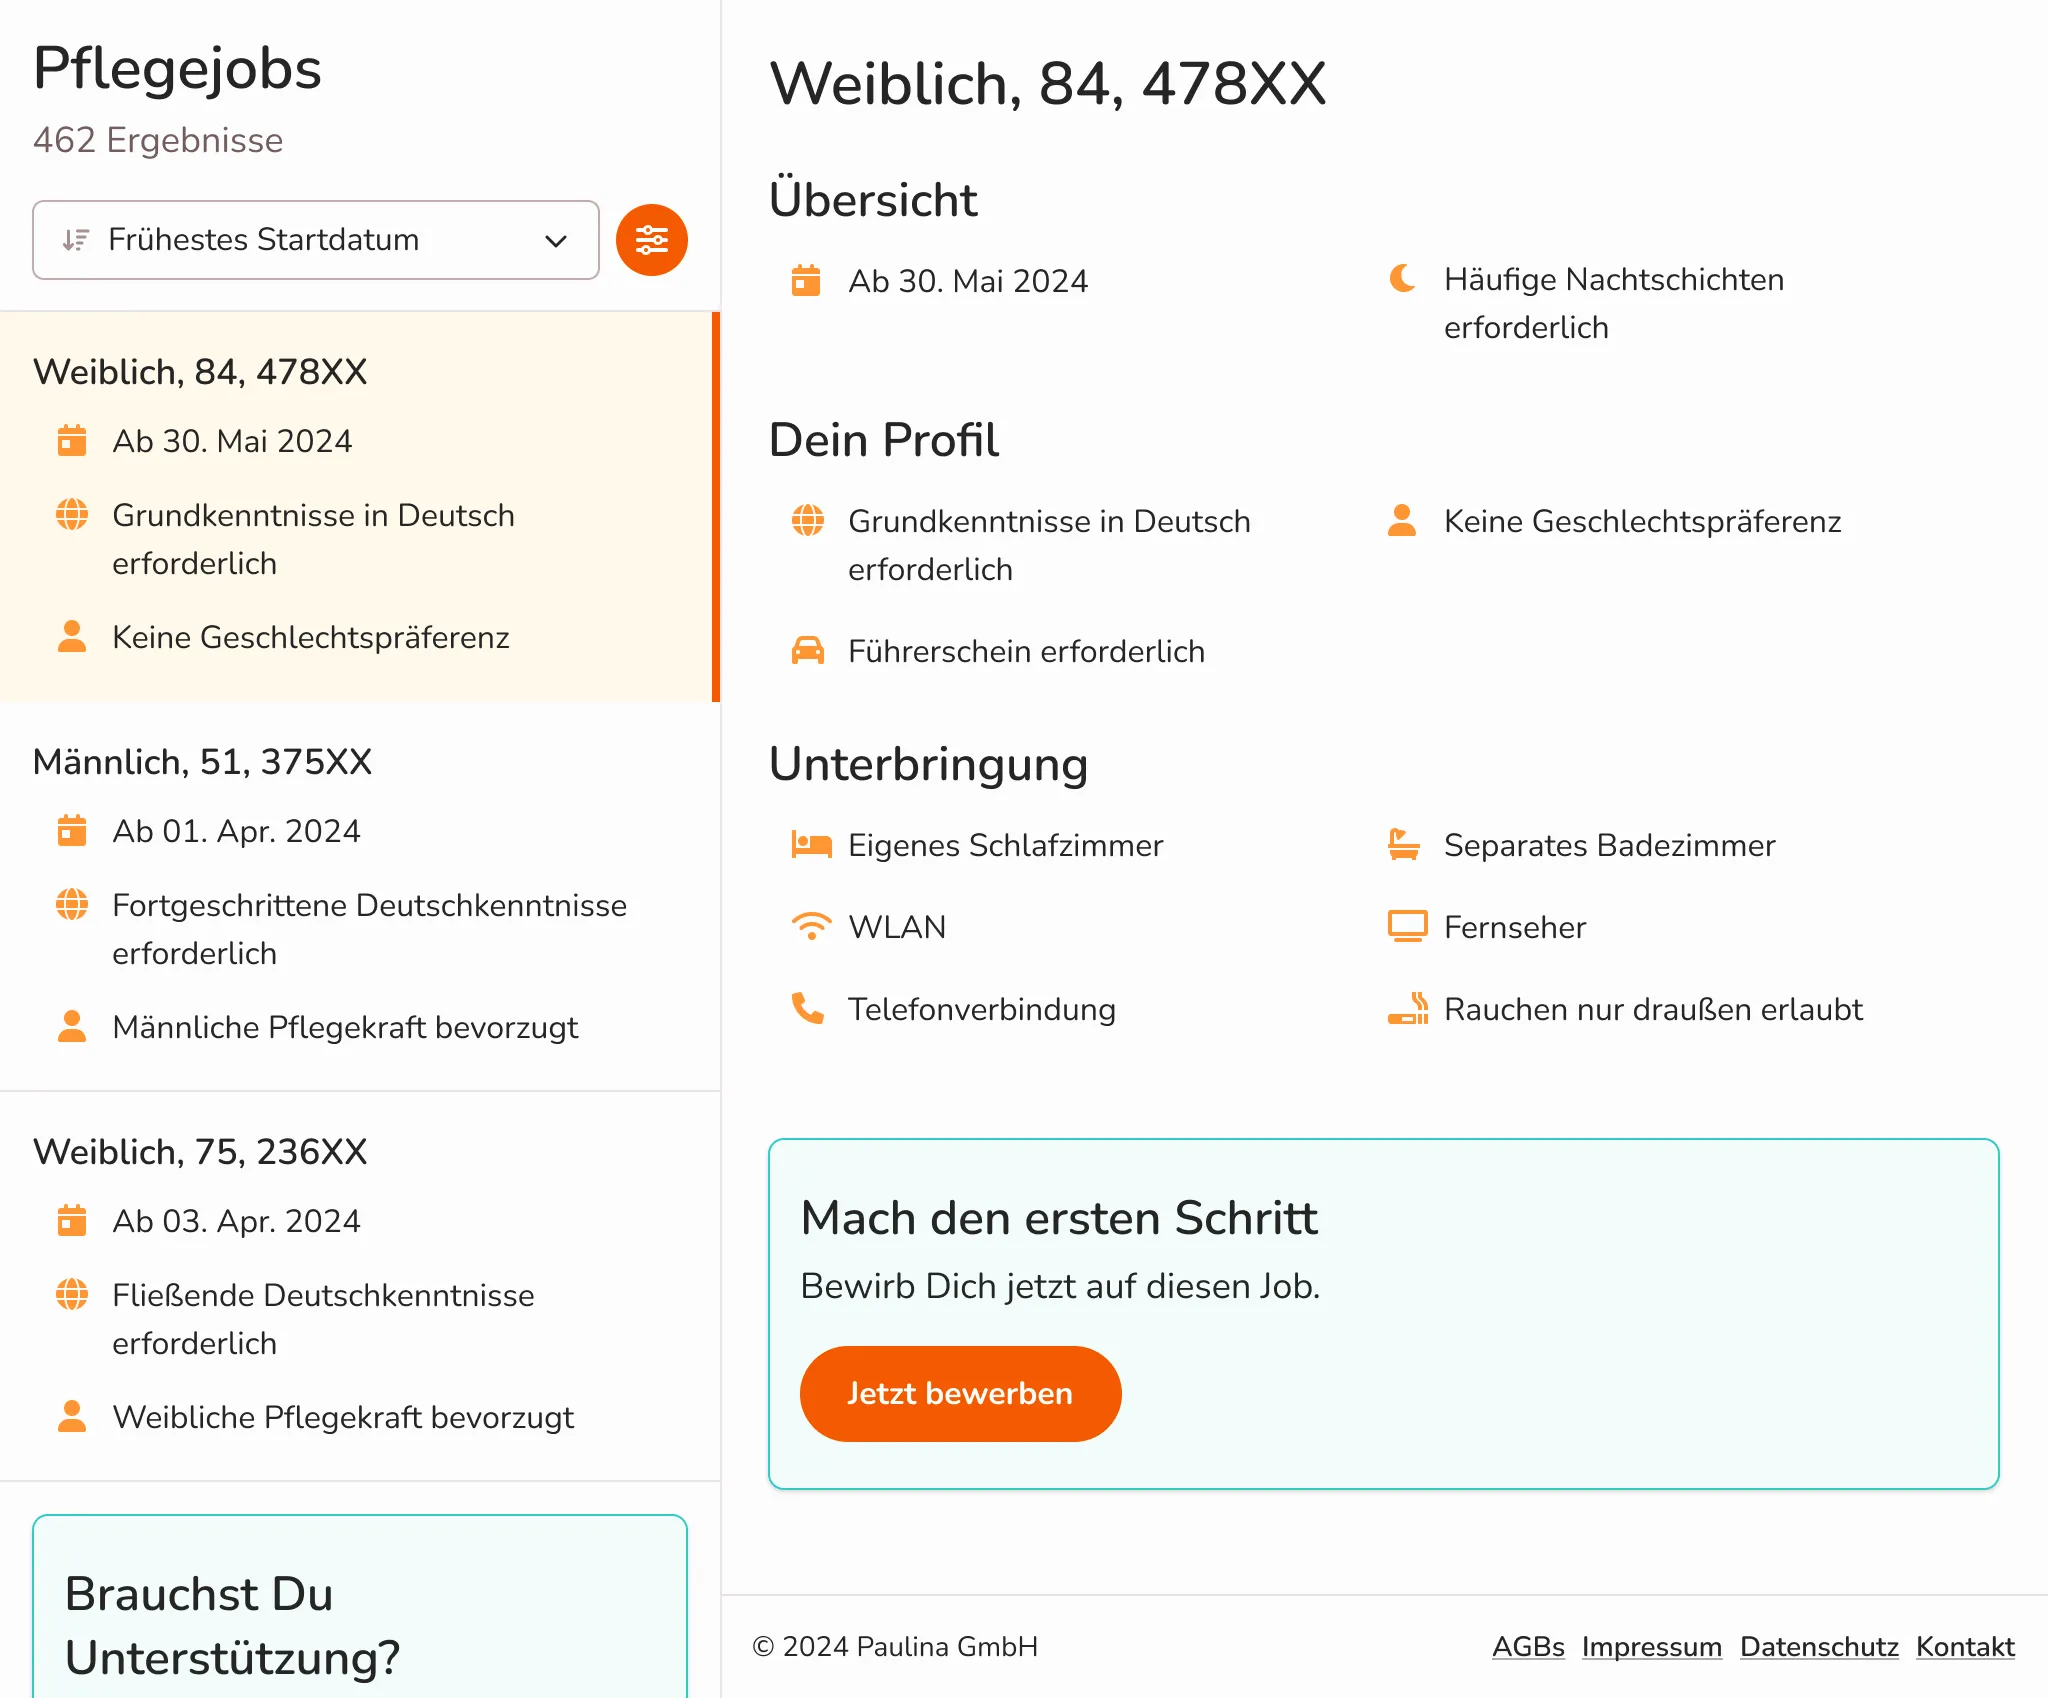The height and width of the screenshot is (1698, 2048).
Task: Open the AGBs footer link
Action: (x=1528, y=1647)
